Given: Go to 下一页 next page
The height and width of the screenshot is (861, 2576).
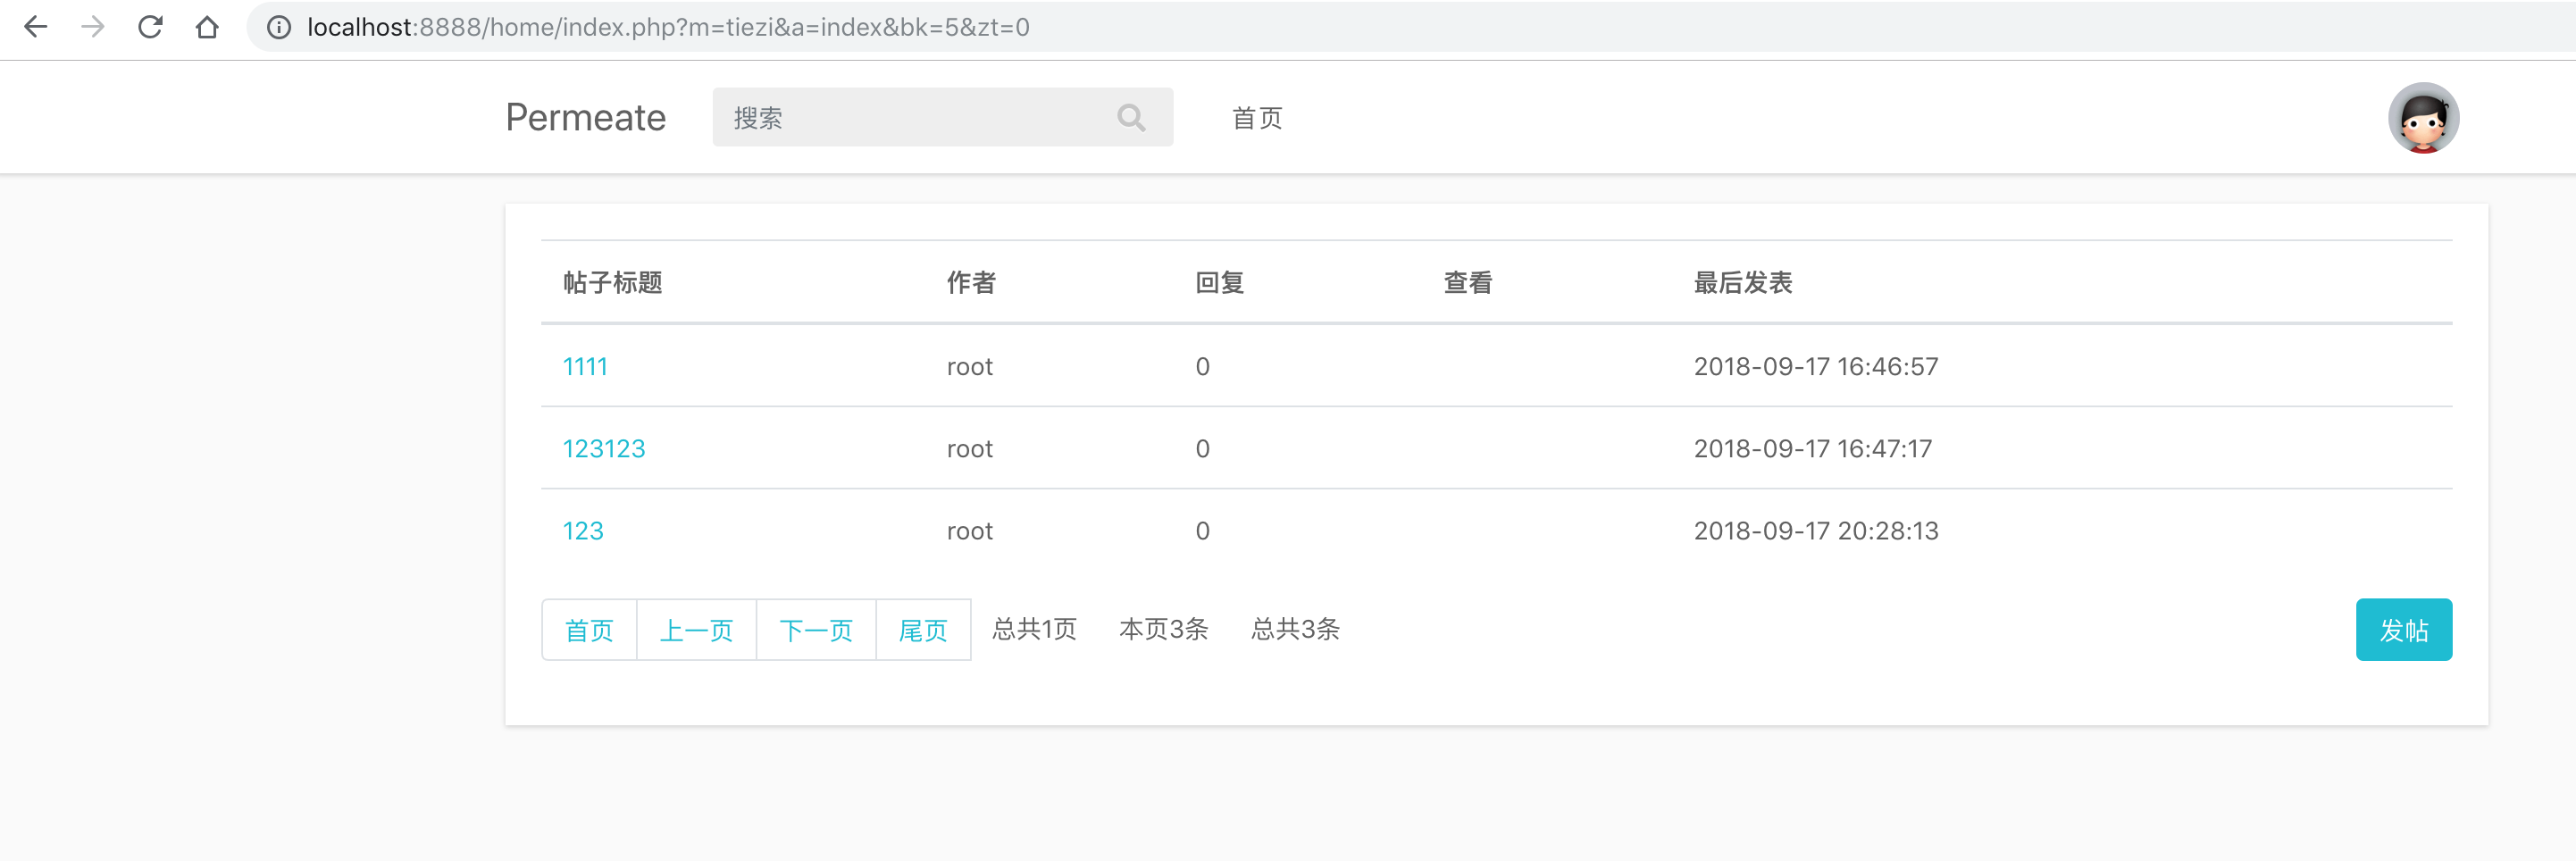Looking at the screenshot, I should pos(816,630).
